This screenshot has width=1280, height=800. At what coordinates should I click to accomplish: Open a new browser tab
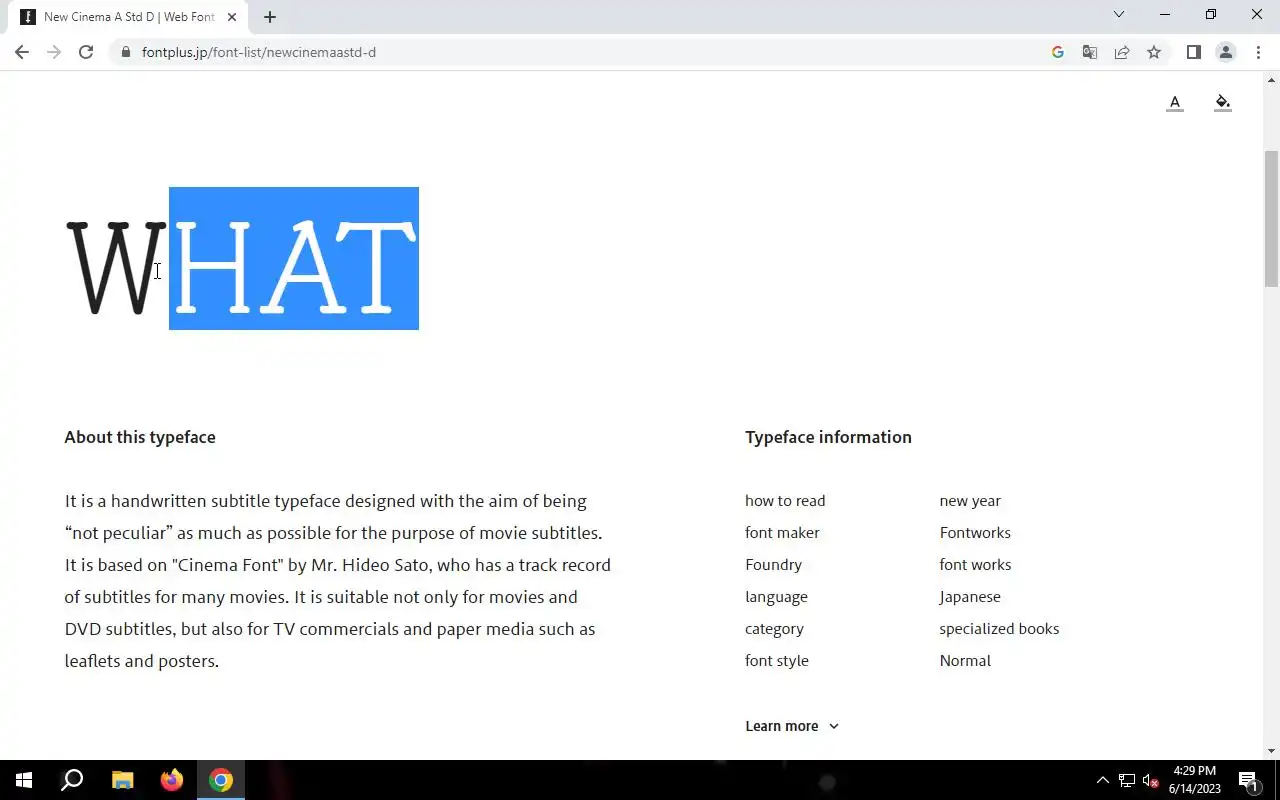270,17
